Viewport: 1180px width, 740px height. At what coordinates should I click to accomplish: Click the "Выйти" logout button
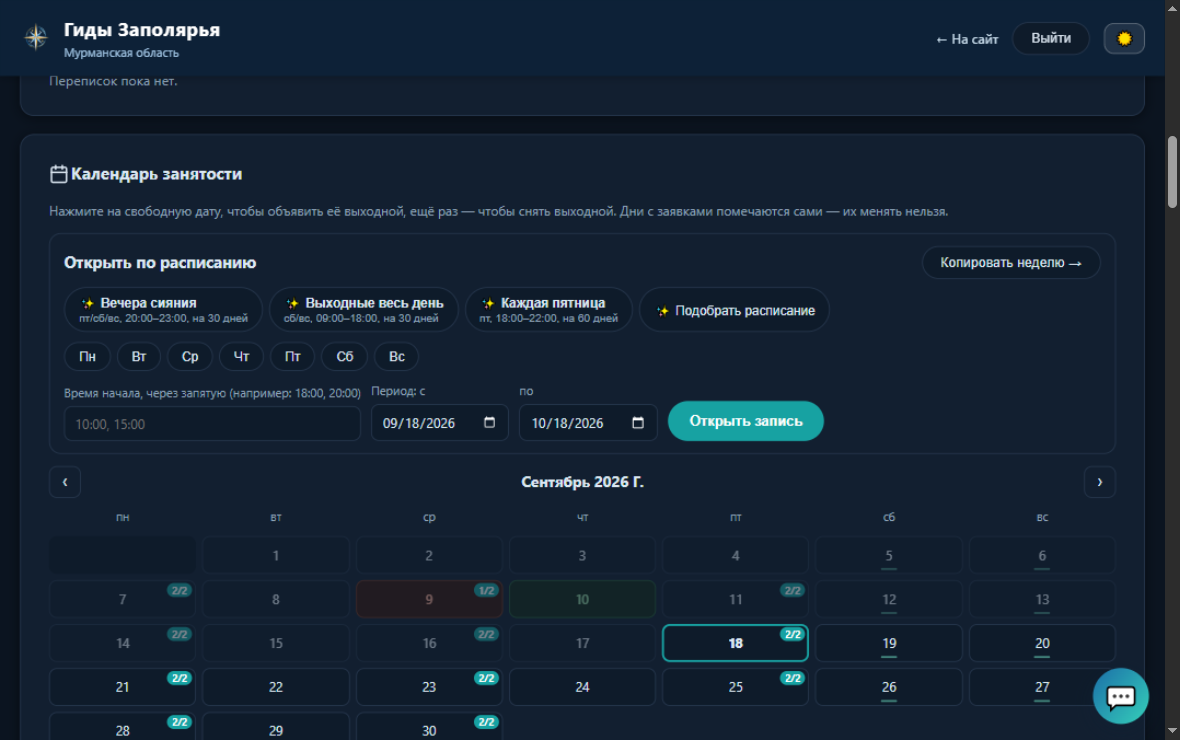[1051, 38]
